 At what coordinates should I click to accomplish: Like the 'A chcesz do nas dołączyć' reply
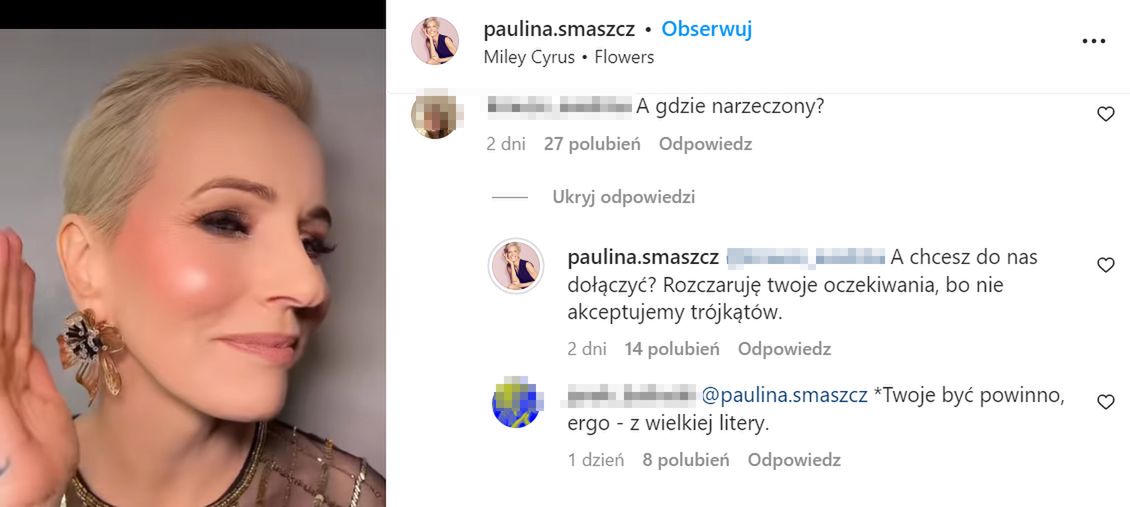[x=1105, y=265]
